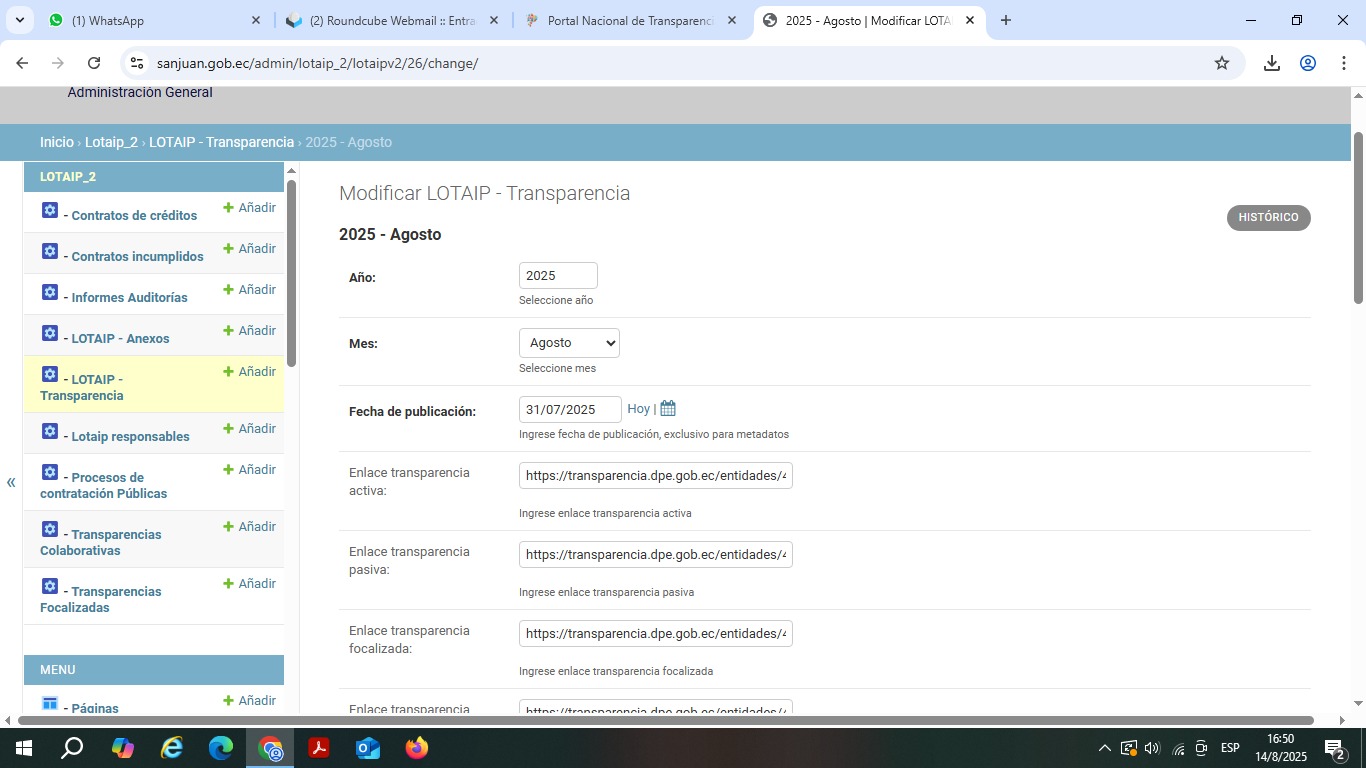Click the horizontal scrollbar at page bottom

click(665, 720)
